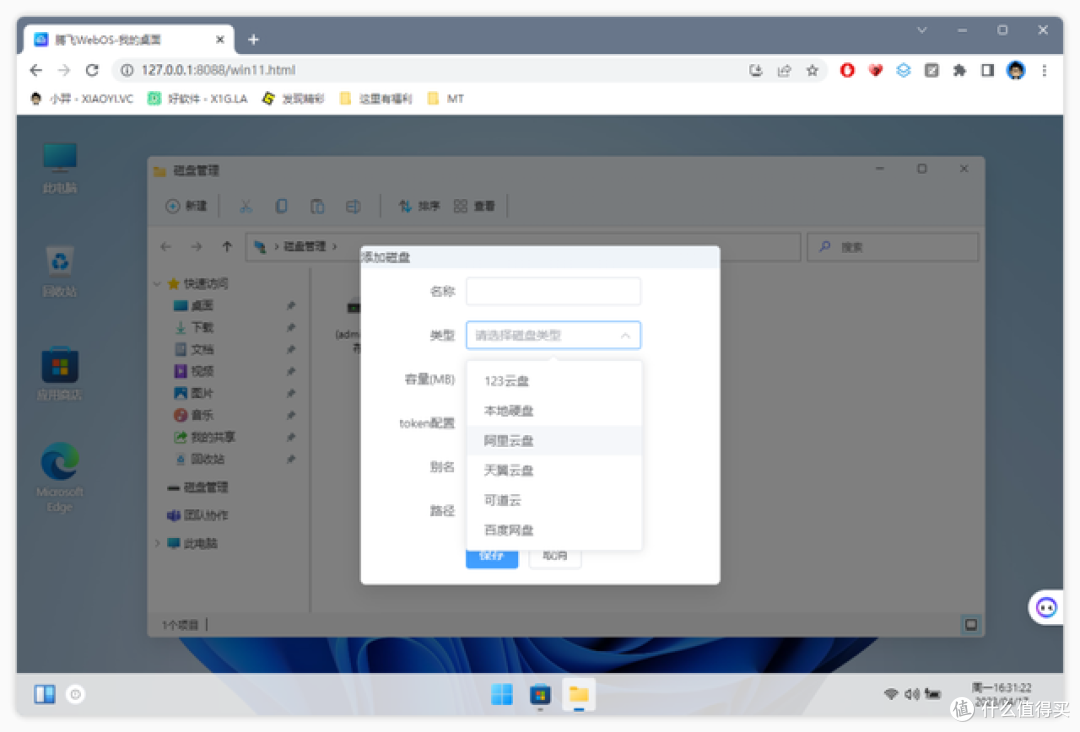Reload the browser page
The height and width of the screenshot is (732, 1080).
(92, 70)
